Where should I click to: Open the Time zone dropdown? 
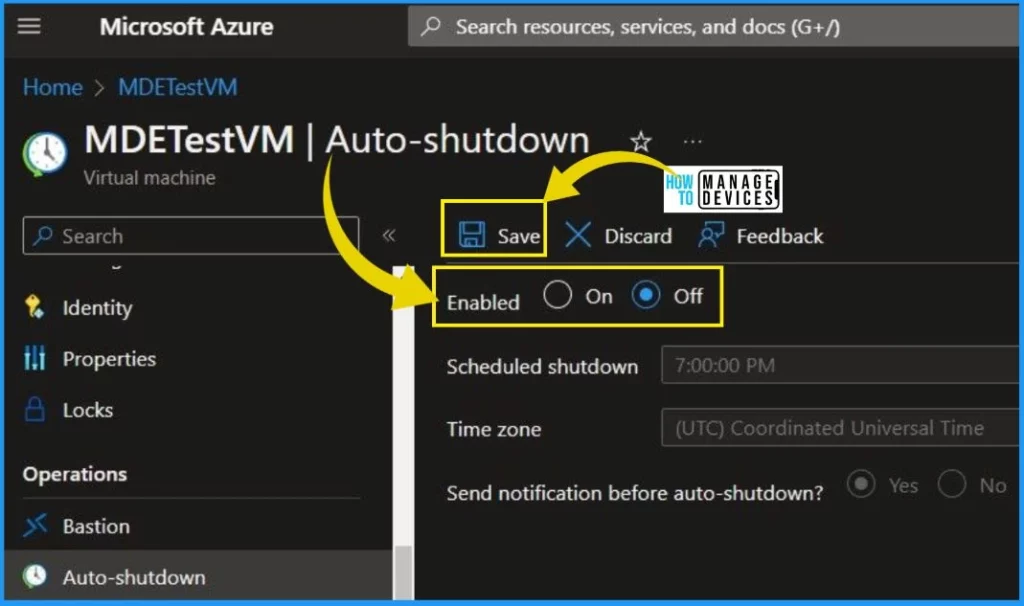click(x=840, y=428)
